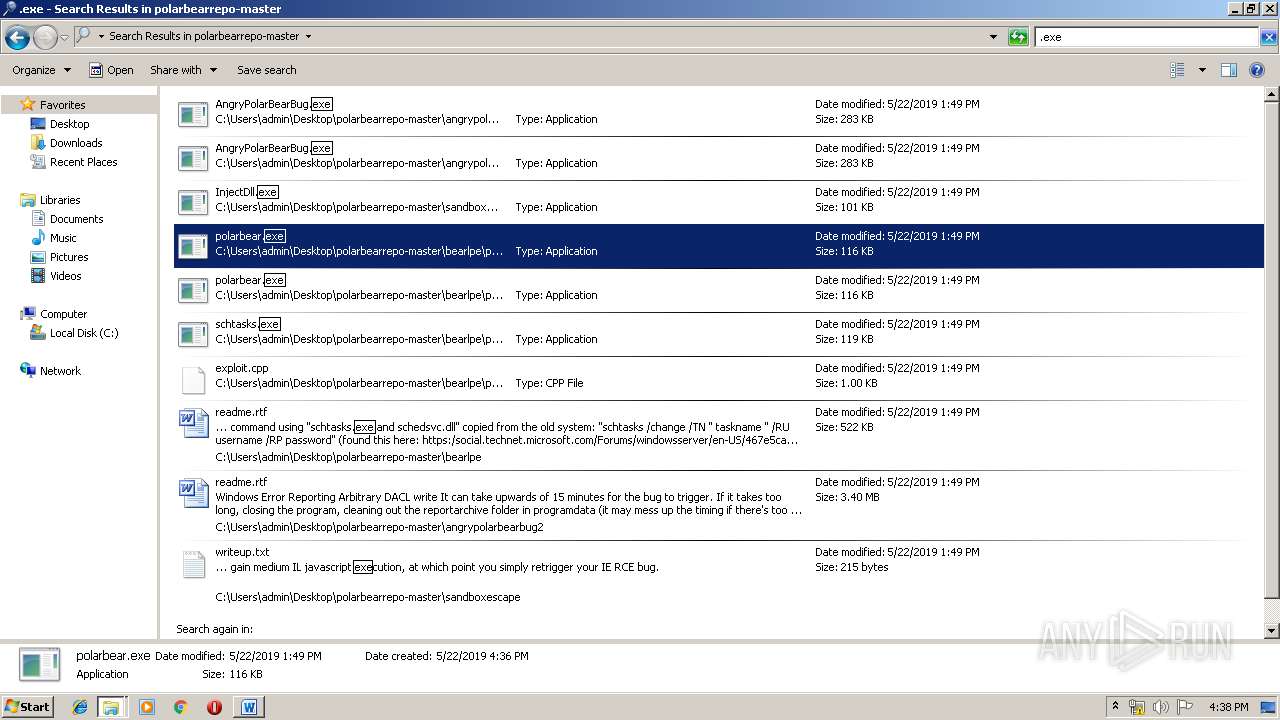Open the recent pages dropdown beside Forward
This screenshot has width=1280, height=720.
[64, 37]
